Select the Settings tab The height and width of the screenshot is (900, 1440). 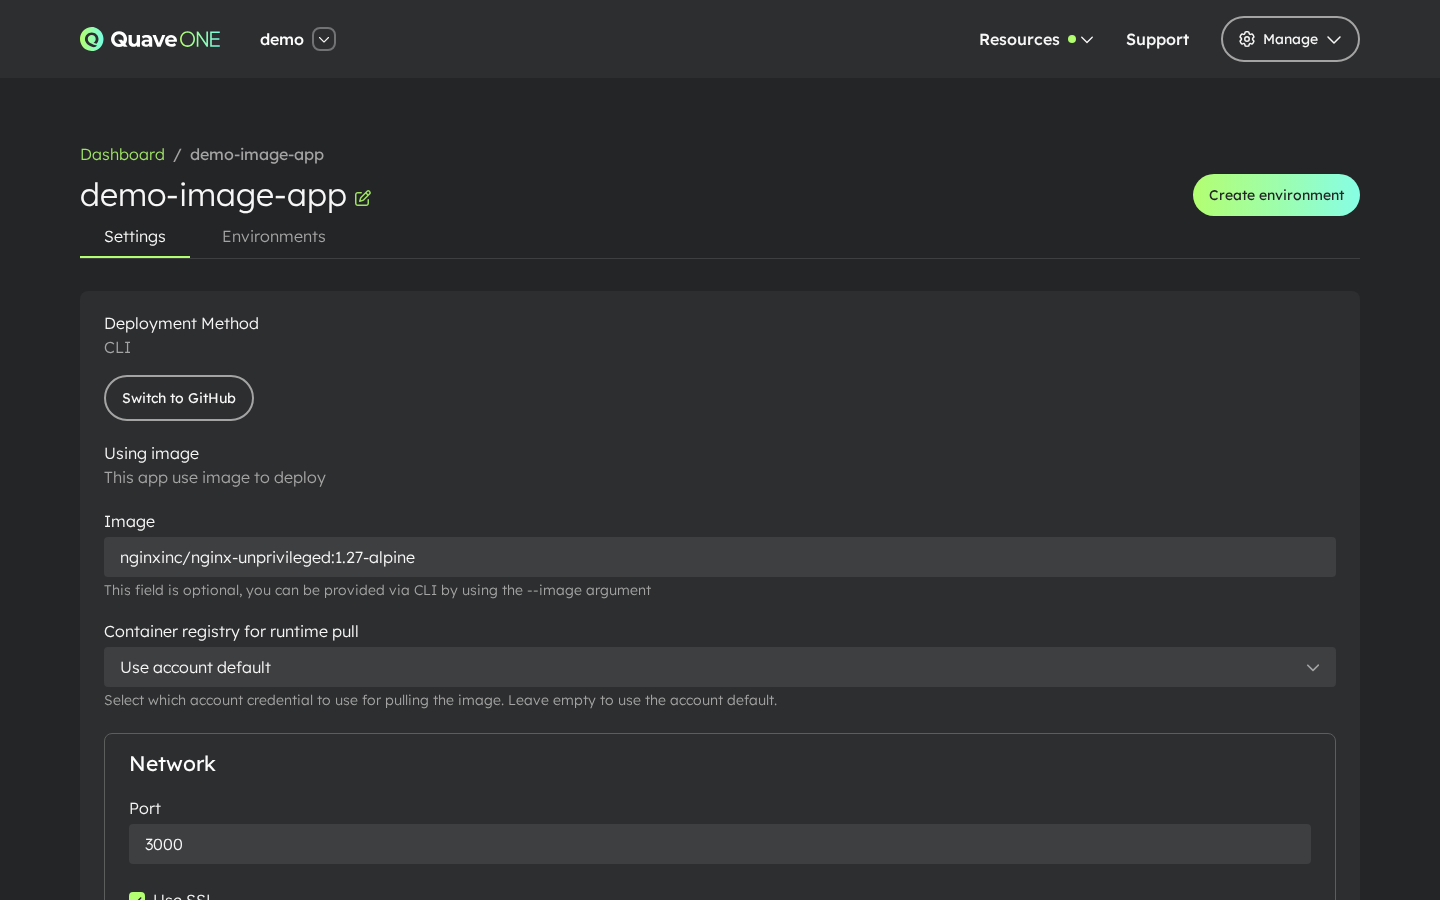pos(135,237)
